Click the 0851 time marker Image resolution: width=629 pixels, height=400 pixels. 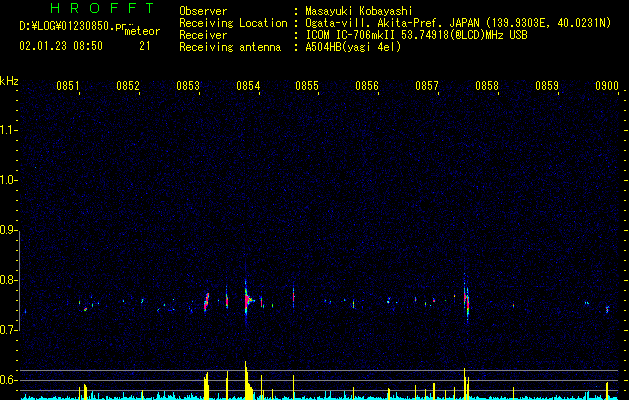[67, 85]
